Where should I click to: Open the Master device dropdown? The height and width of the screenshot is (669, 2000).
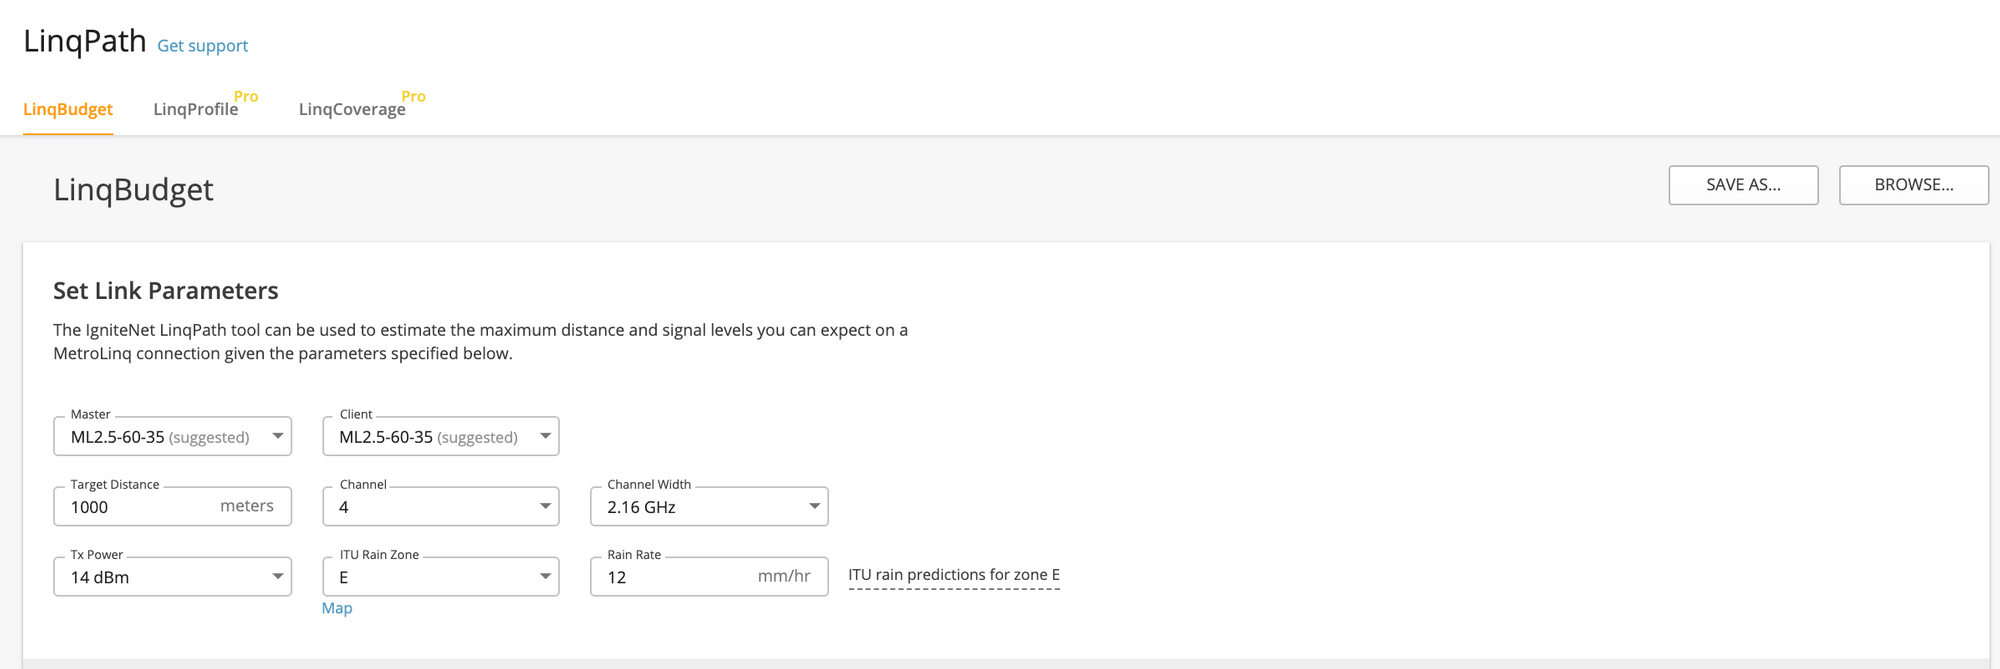pos(172,437)
